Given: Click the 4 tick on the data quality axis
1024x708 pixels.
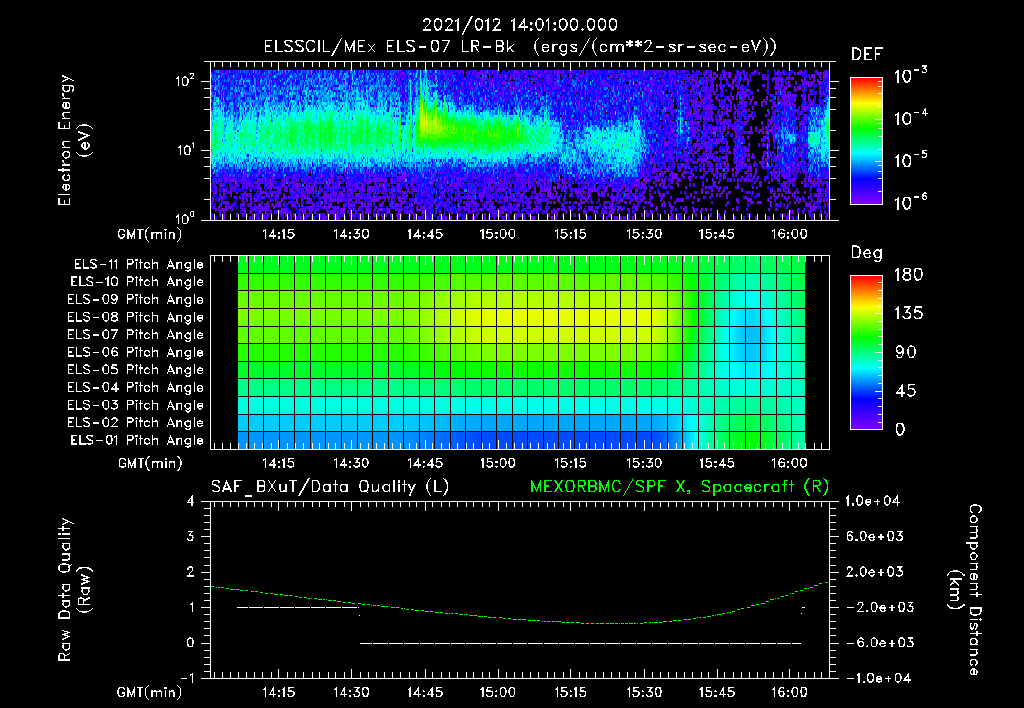Looking at the screenshot, I should (x=191, y=501).
